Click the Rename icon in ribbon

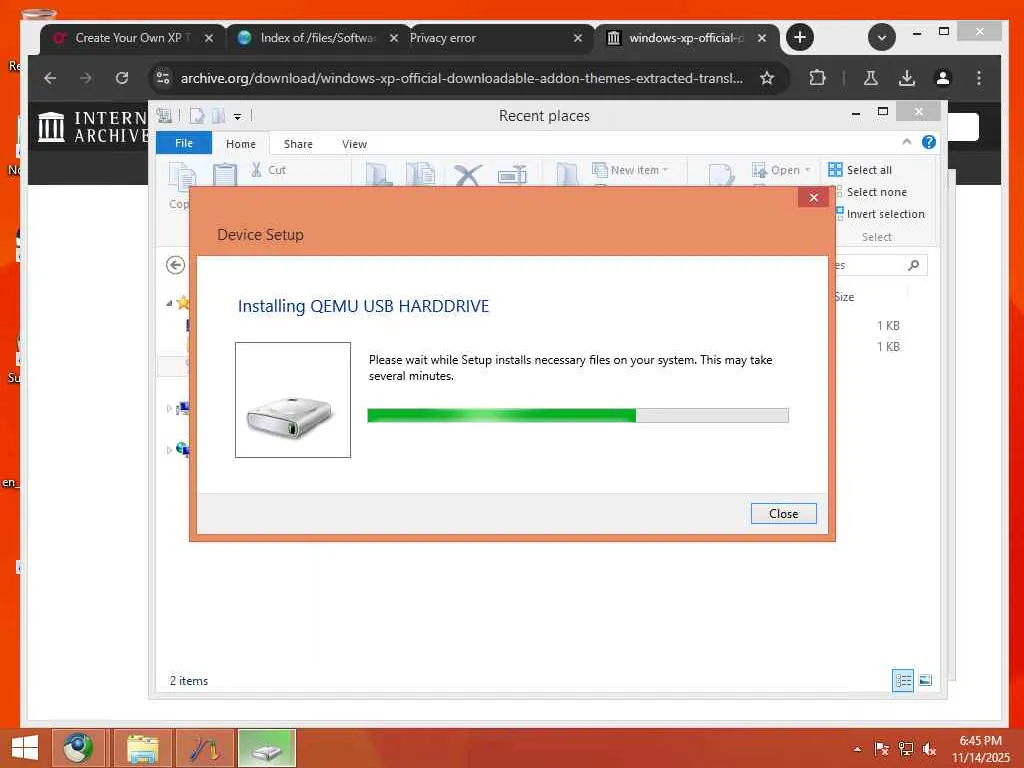(x=512, y=175)
